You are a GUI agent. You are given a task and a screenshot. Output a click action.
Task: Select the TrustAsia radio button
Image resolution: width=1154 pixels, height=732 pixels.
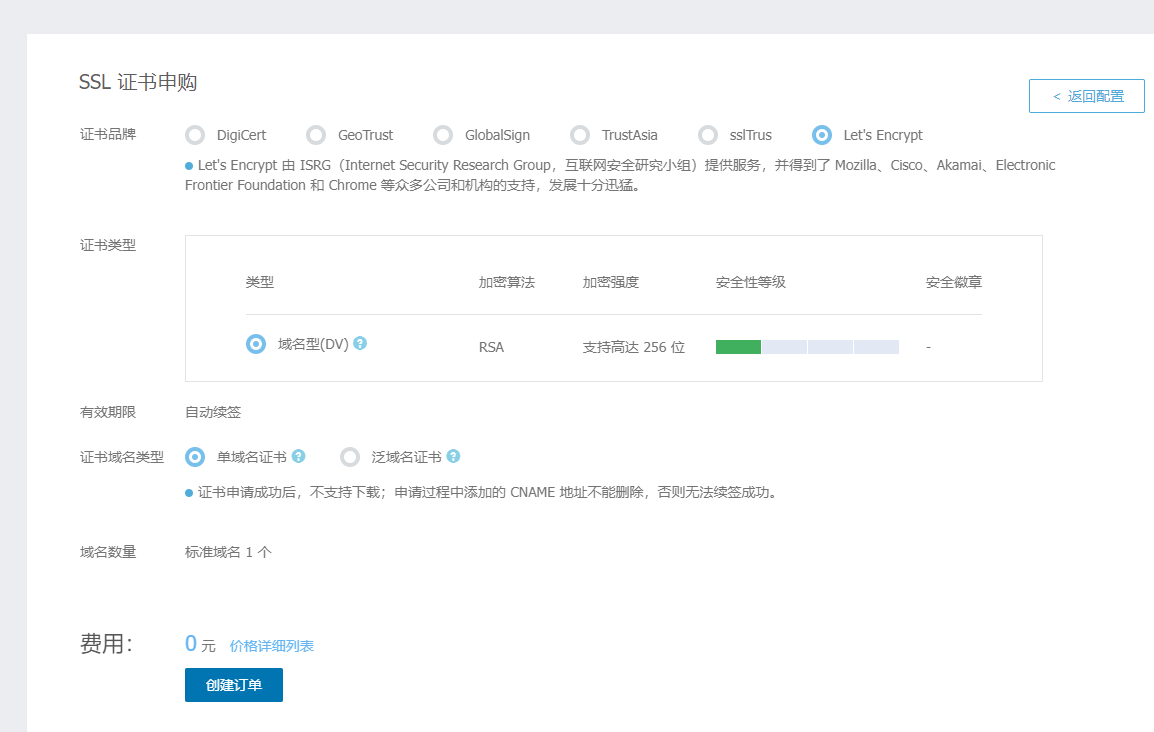[580, 135]
